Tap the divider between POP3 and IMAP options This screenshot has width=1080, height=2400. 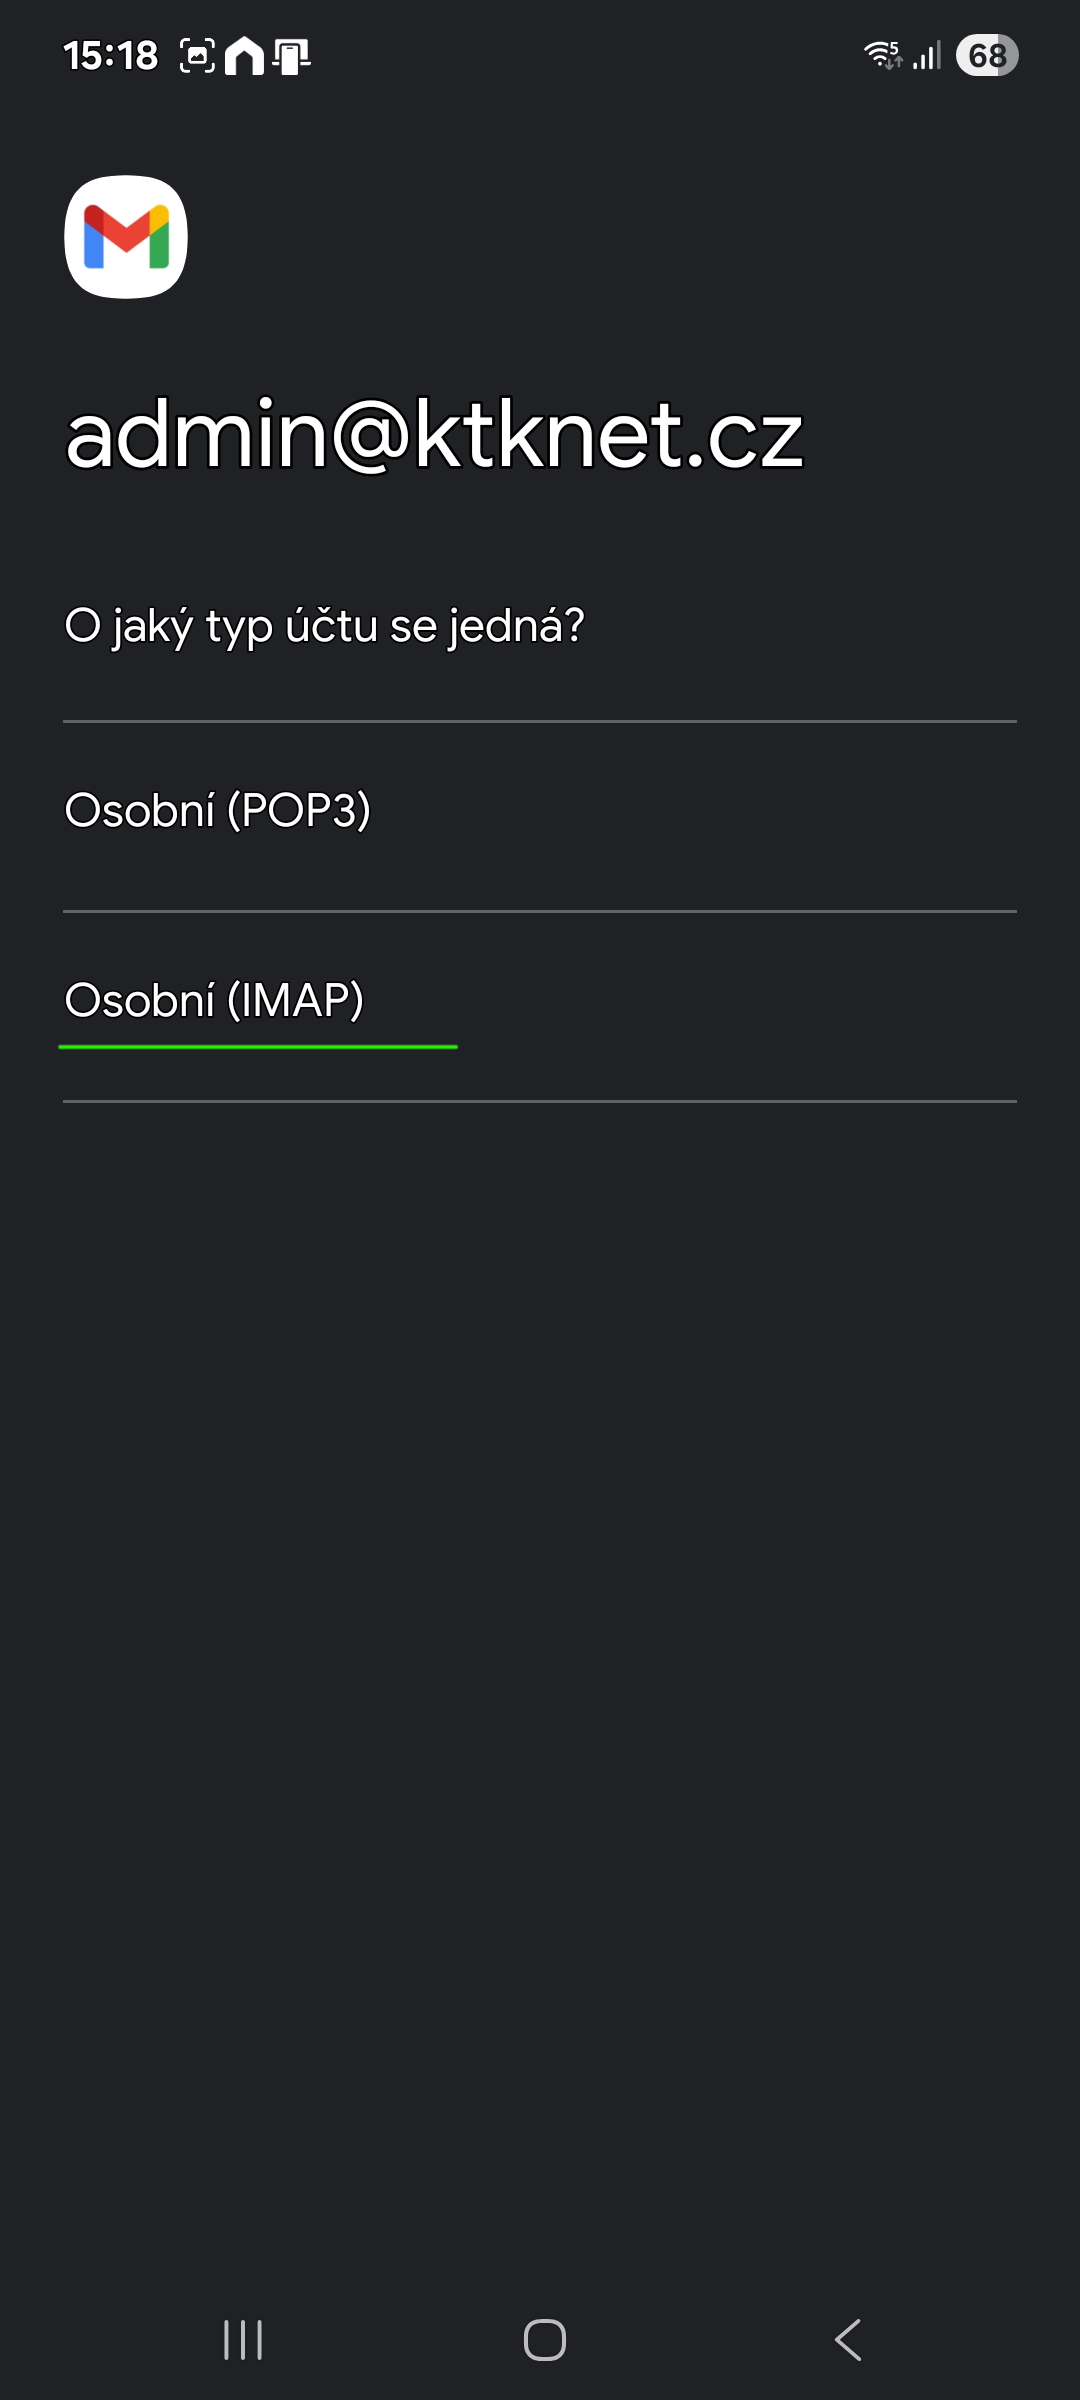540,911
